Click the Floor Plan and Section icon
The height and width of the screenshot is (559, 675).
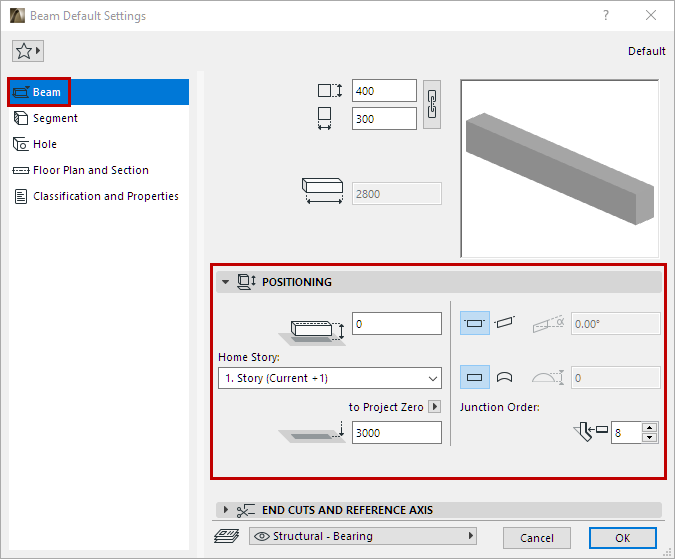(x=21, y=170)
